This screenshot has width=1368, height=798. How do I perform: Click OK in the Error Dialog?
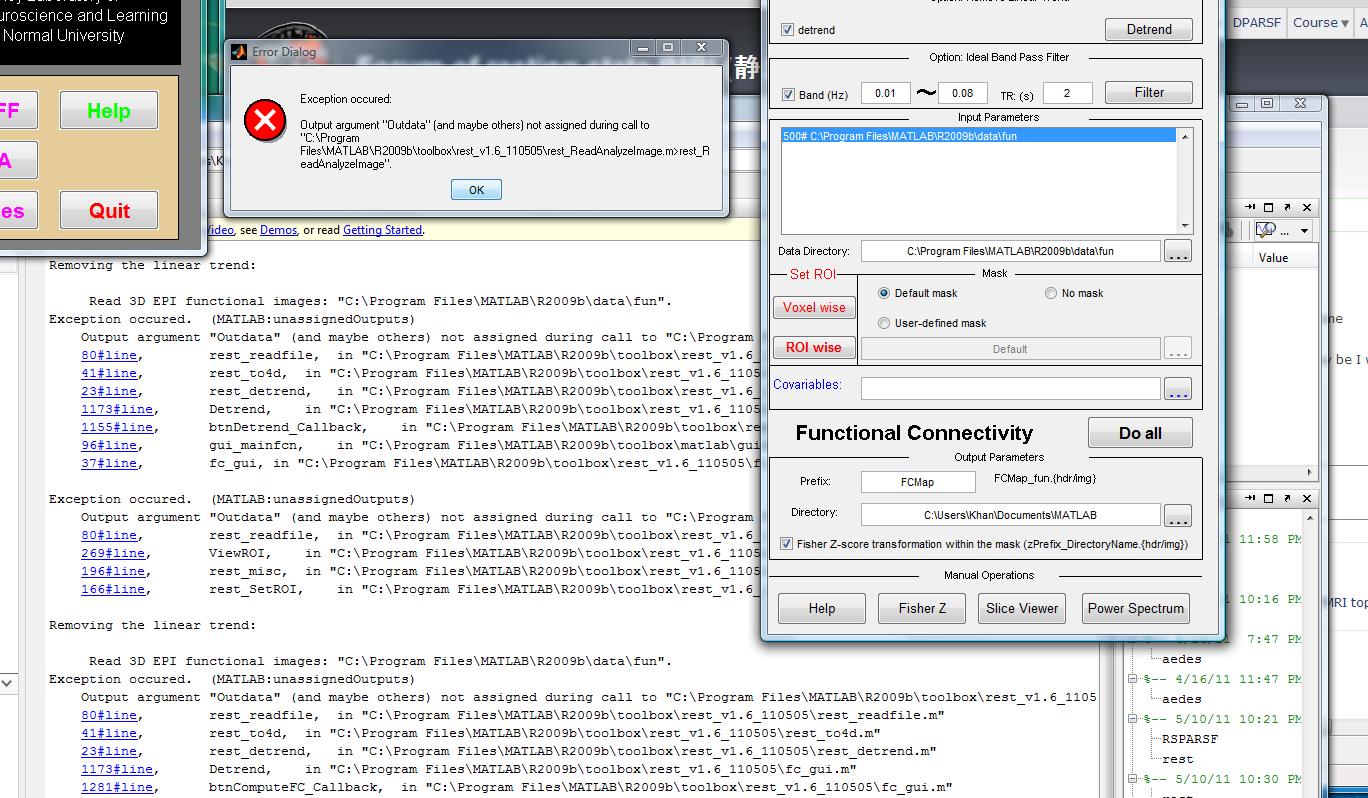(476, 190)
